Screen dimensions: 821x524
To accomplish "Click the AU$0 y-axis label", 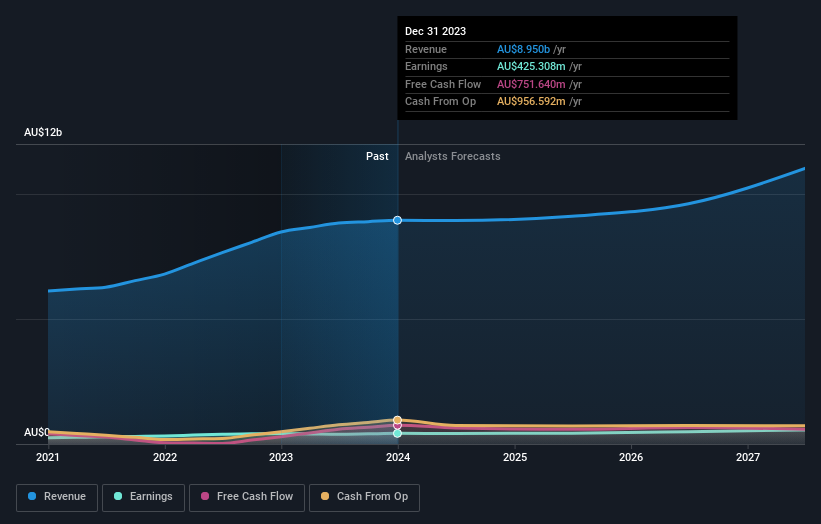I will (36, 432).
